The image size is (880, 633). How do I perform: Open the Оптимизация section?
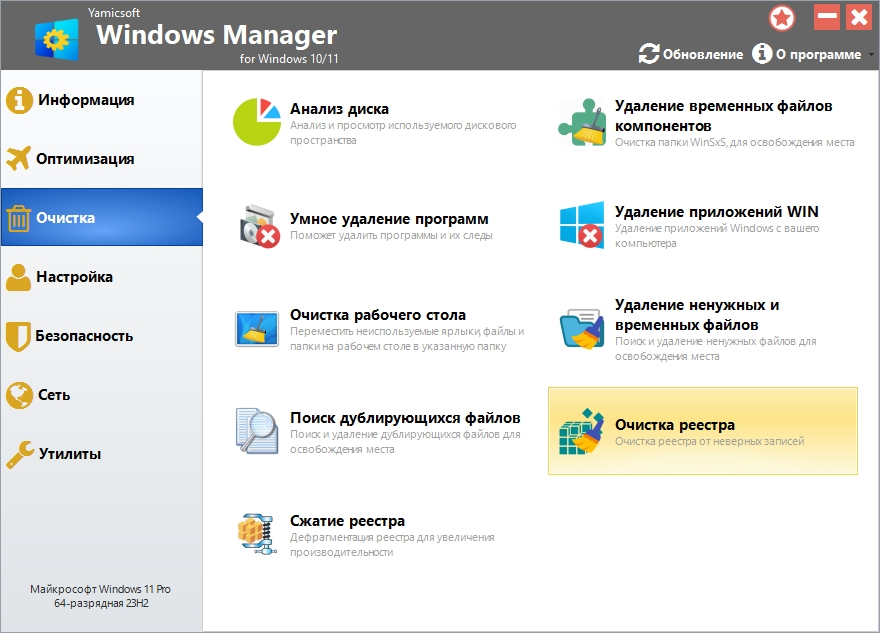tap(85, 159)
